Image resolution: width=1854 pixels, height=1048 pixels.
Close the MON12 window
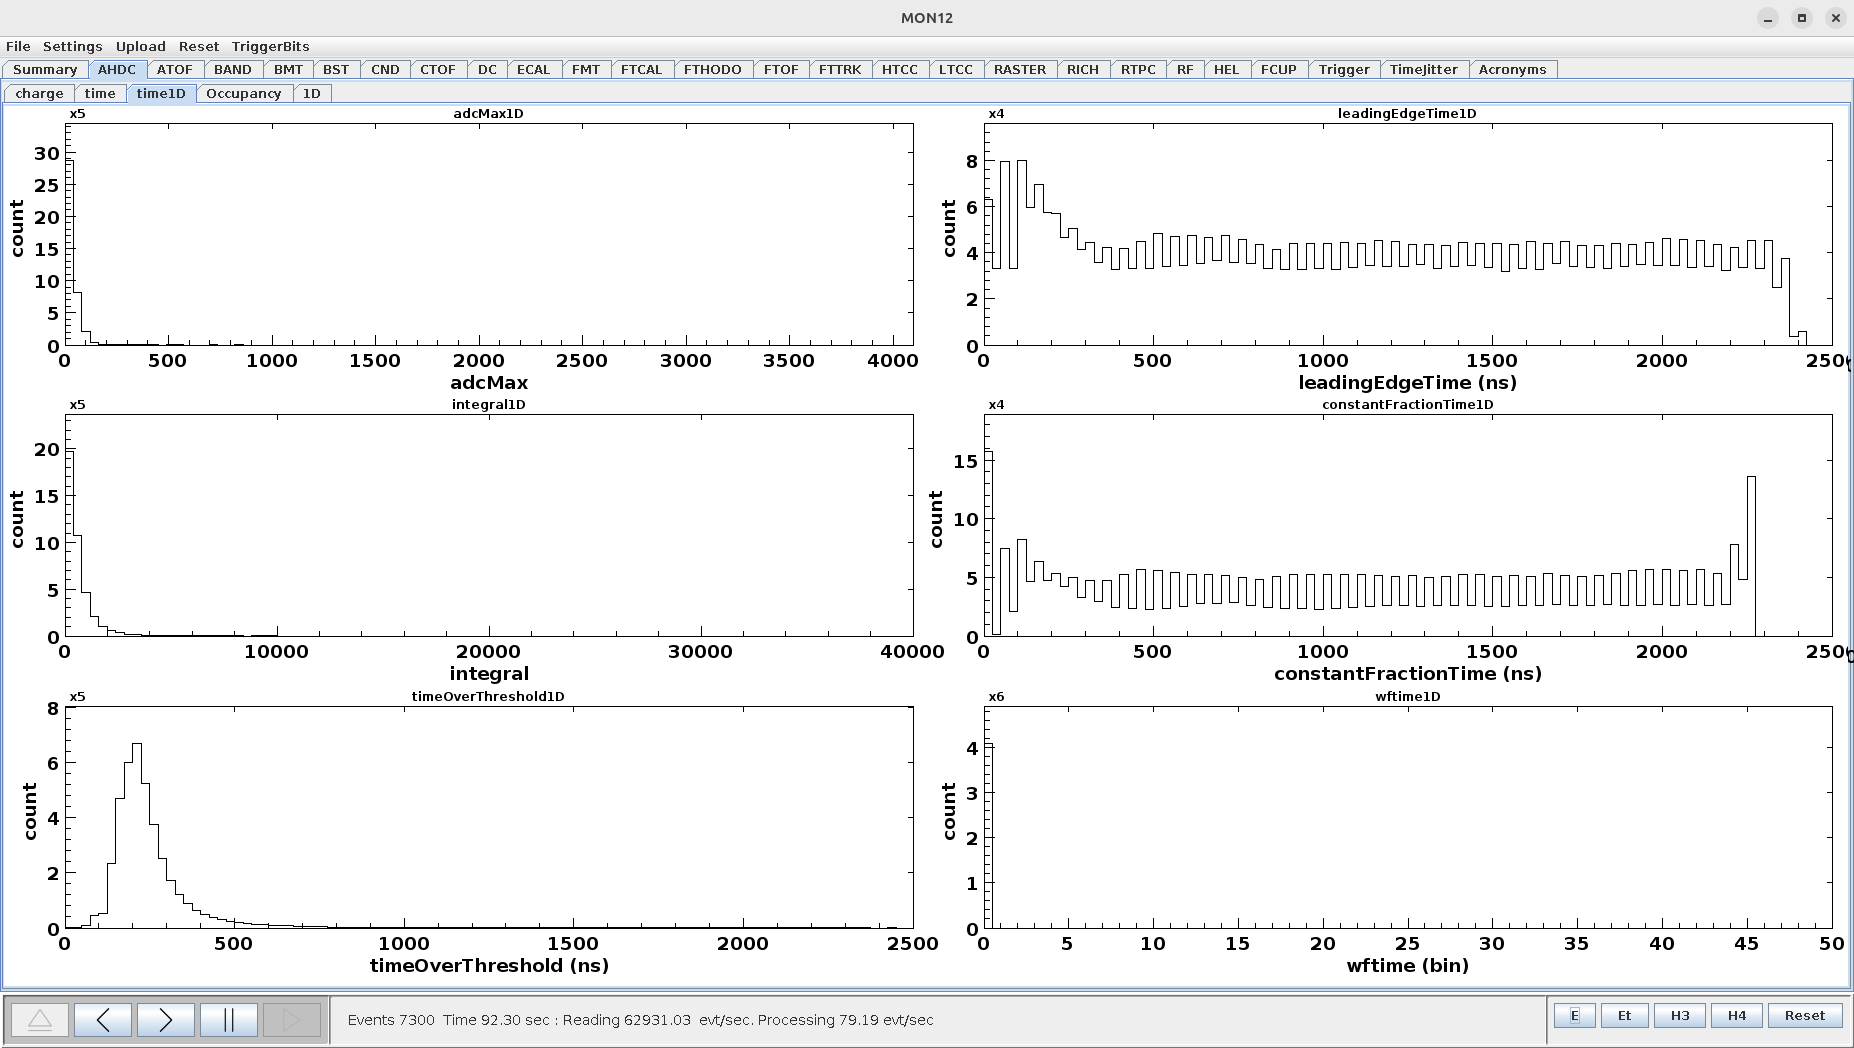tap(1836, 18)
